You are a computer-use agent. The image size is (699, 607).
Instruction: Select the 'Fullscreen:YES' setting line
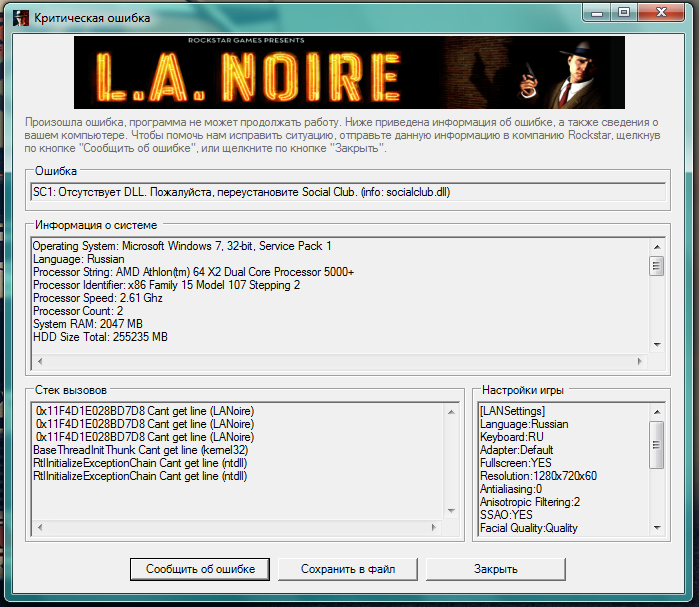pos(516,463)
